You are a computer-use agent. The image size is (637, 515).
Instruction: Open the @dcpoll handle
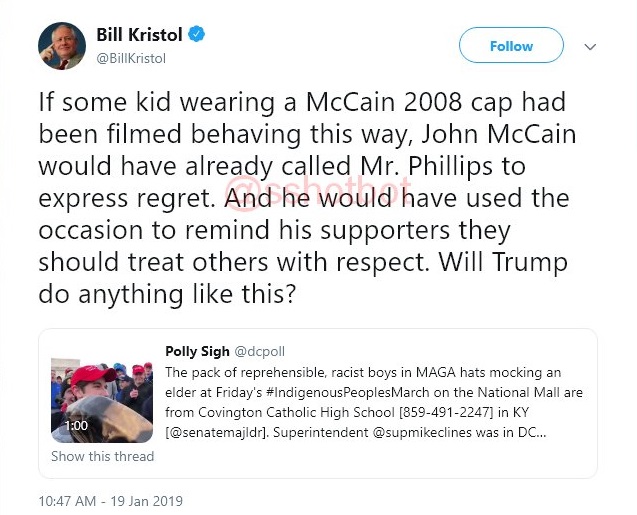pyautogui.click(x=260, y=351)
